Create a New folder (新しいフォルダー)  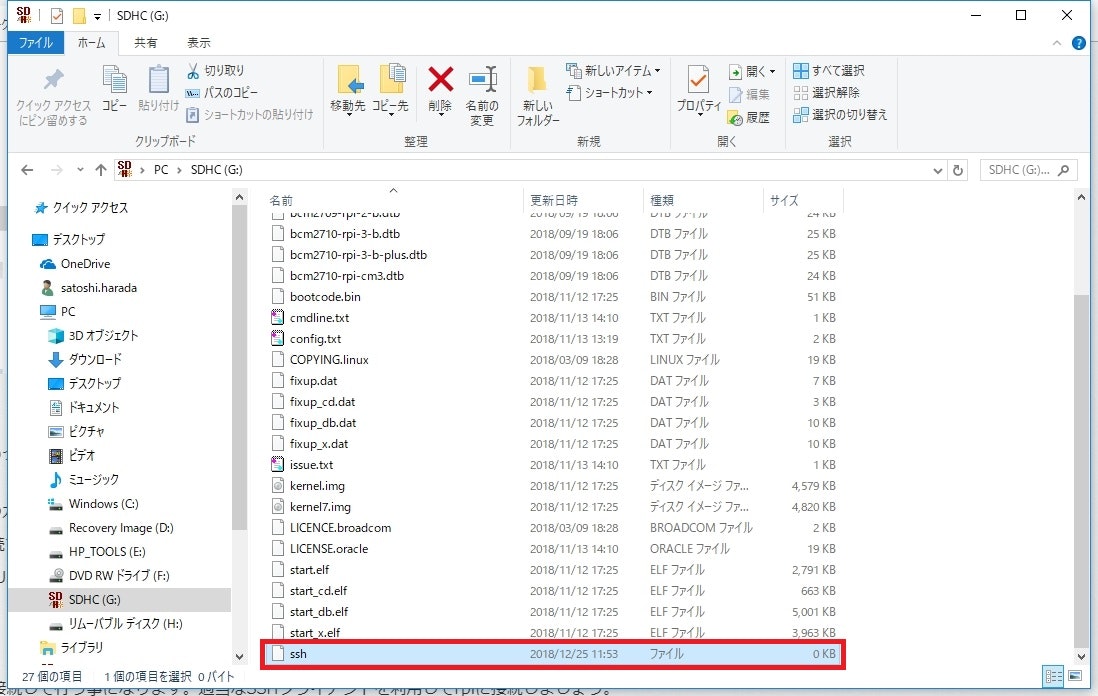point(538,95)
